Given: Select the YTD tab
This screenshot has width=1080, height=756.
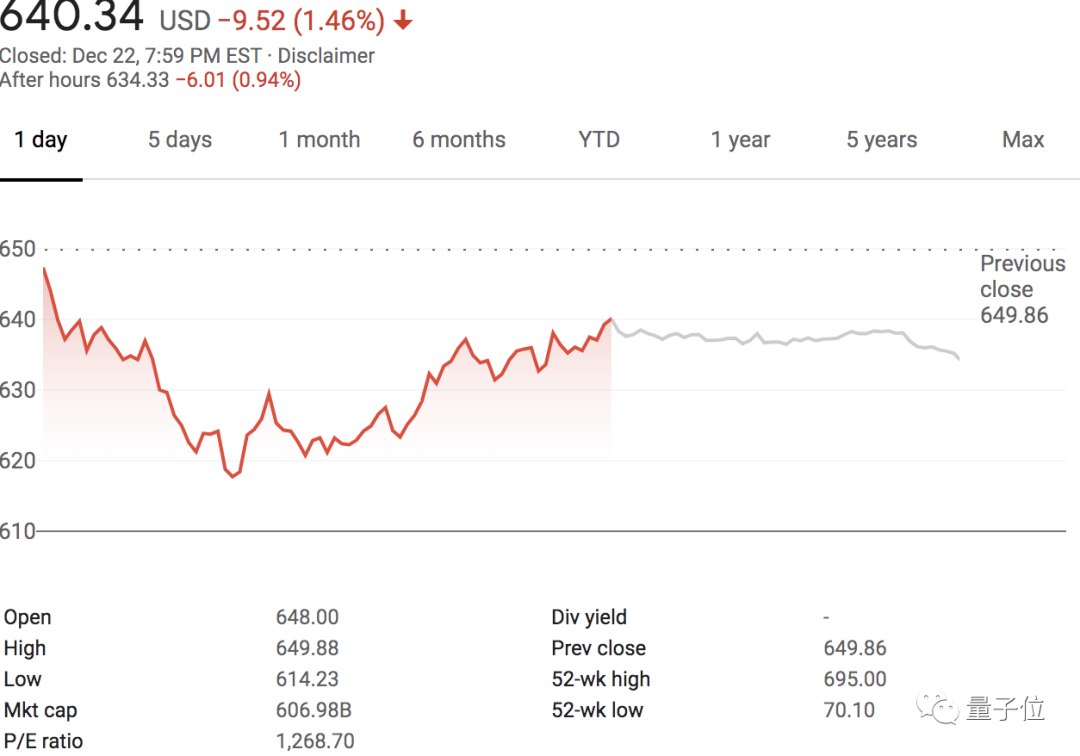Looking at the screenshot, I should [x=599, y=140].
